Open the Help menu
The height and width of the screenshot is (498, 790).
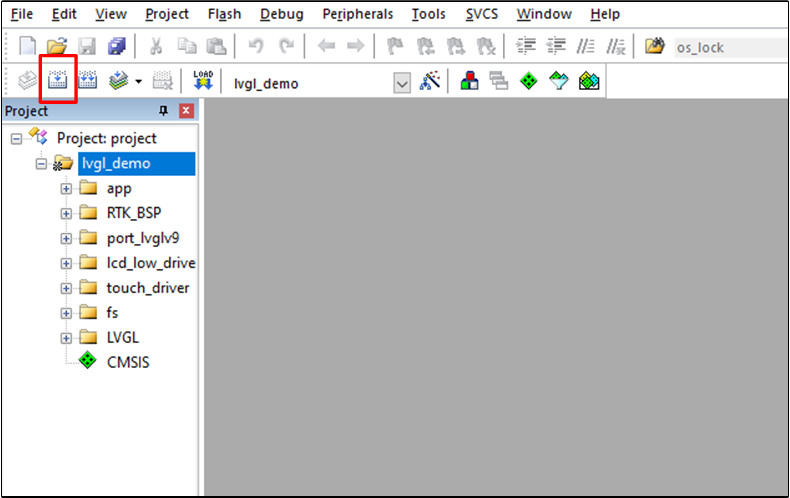click(605, 14)
